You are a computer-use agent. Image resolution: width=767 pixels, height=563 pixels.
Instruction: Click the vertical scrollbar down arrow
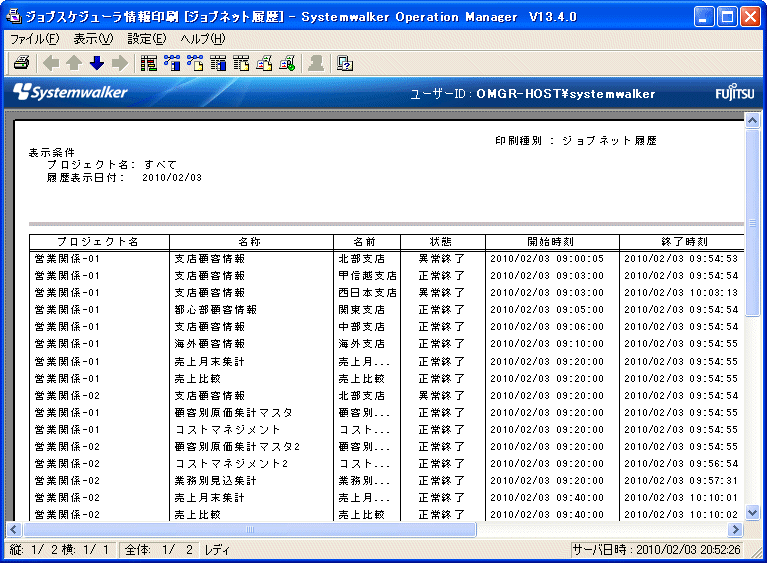point(753,512)
